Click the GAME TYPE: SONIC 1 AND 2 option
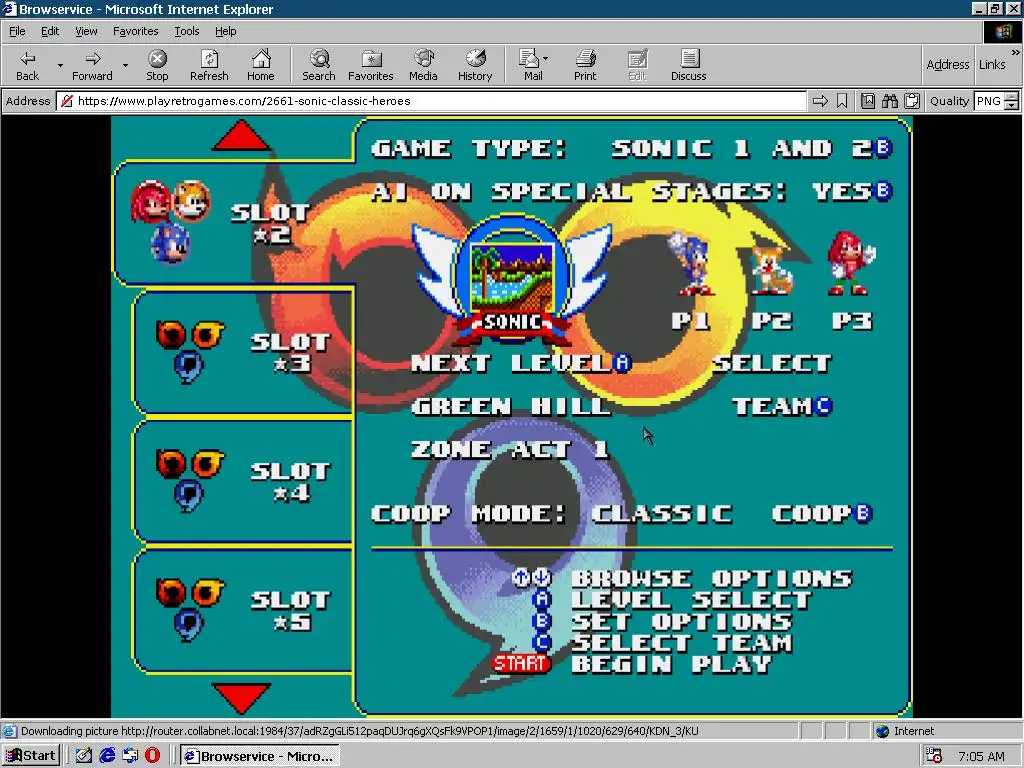 (x=632, y=148)
